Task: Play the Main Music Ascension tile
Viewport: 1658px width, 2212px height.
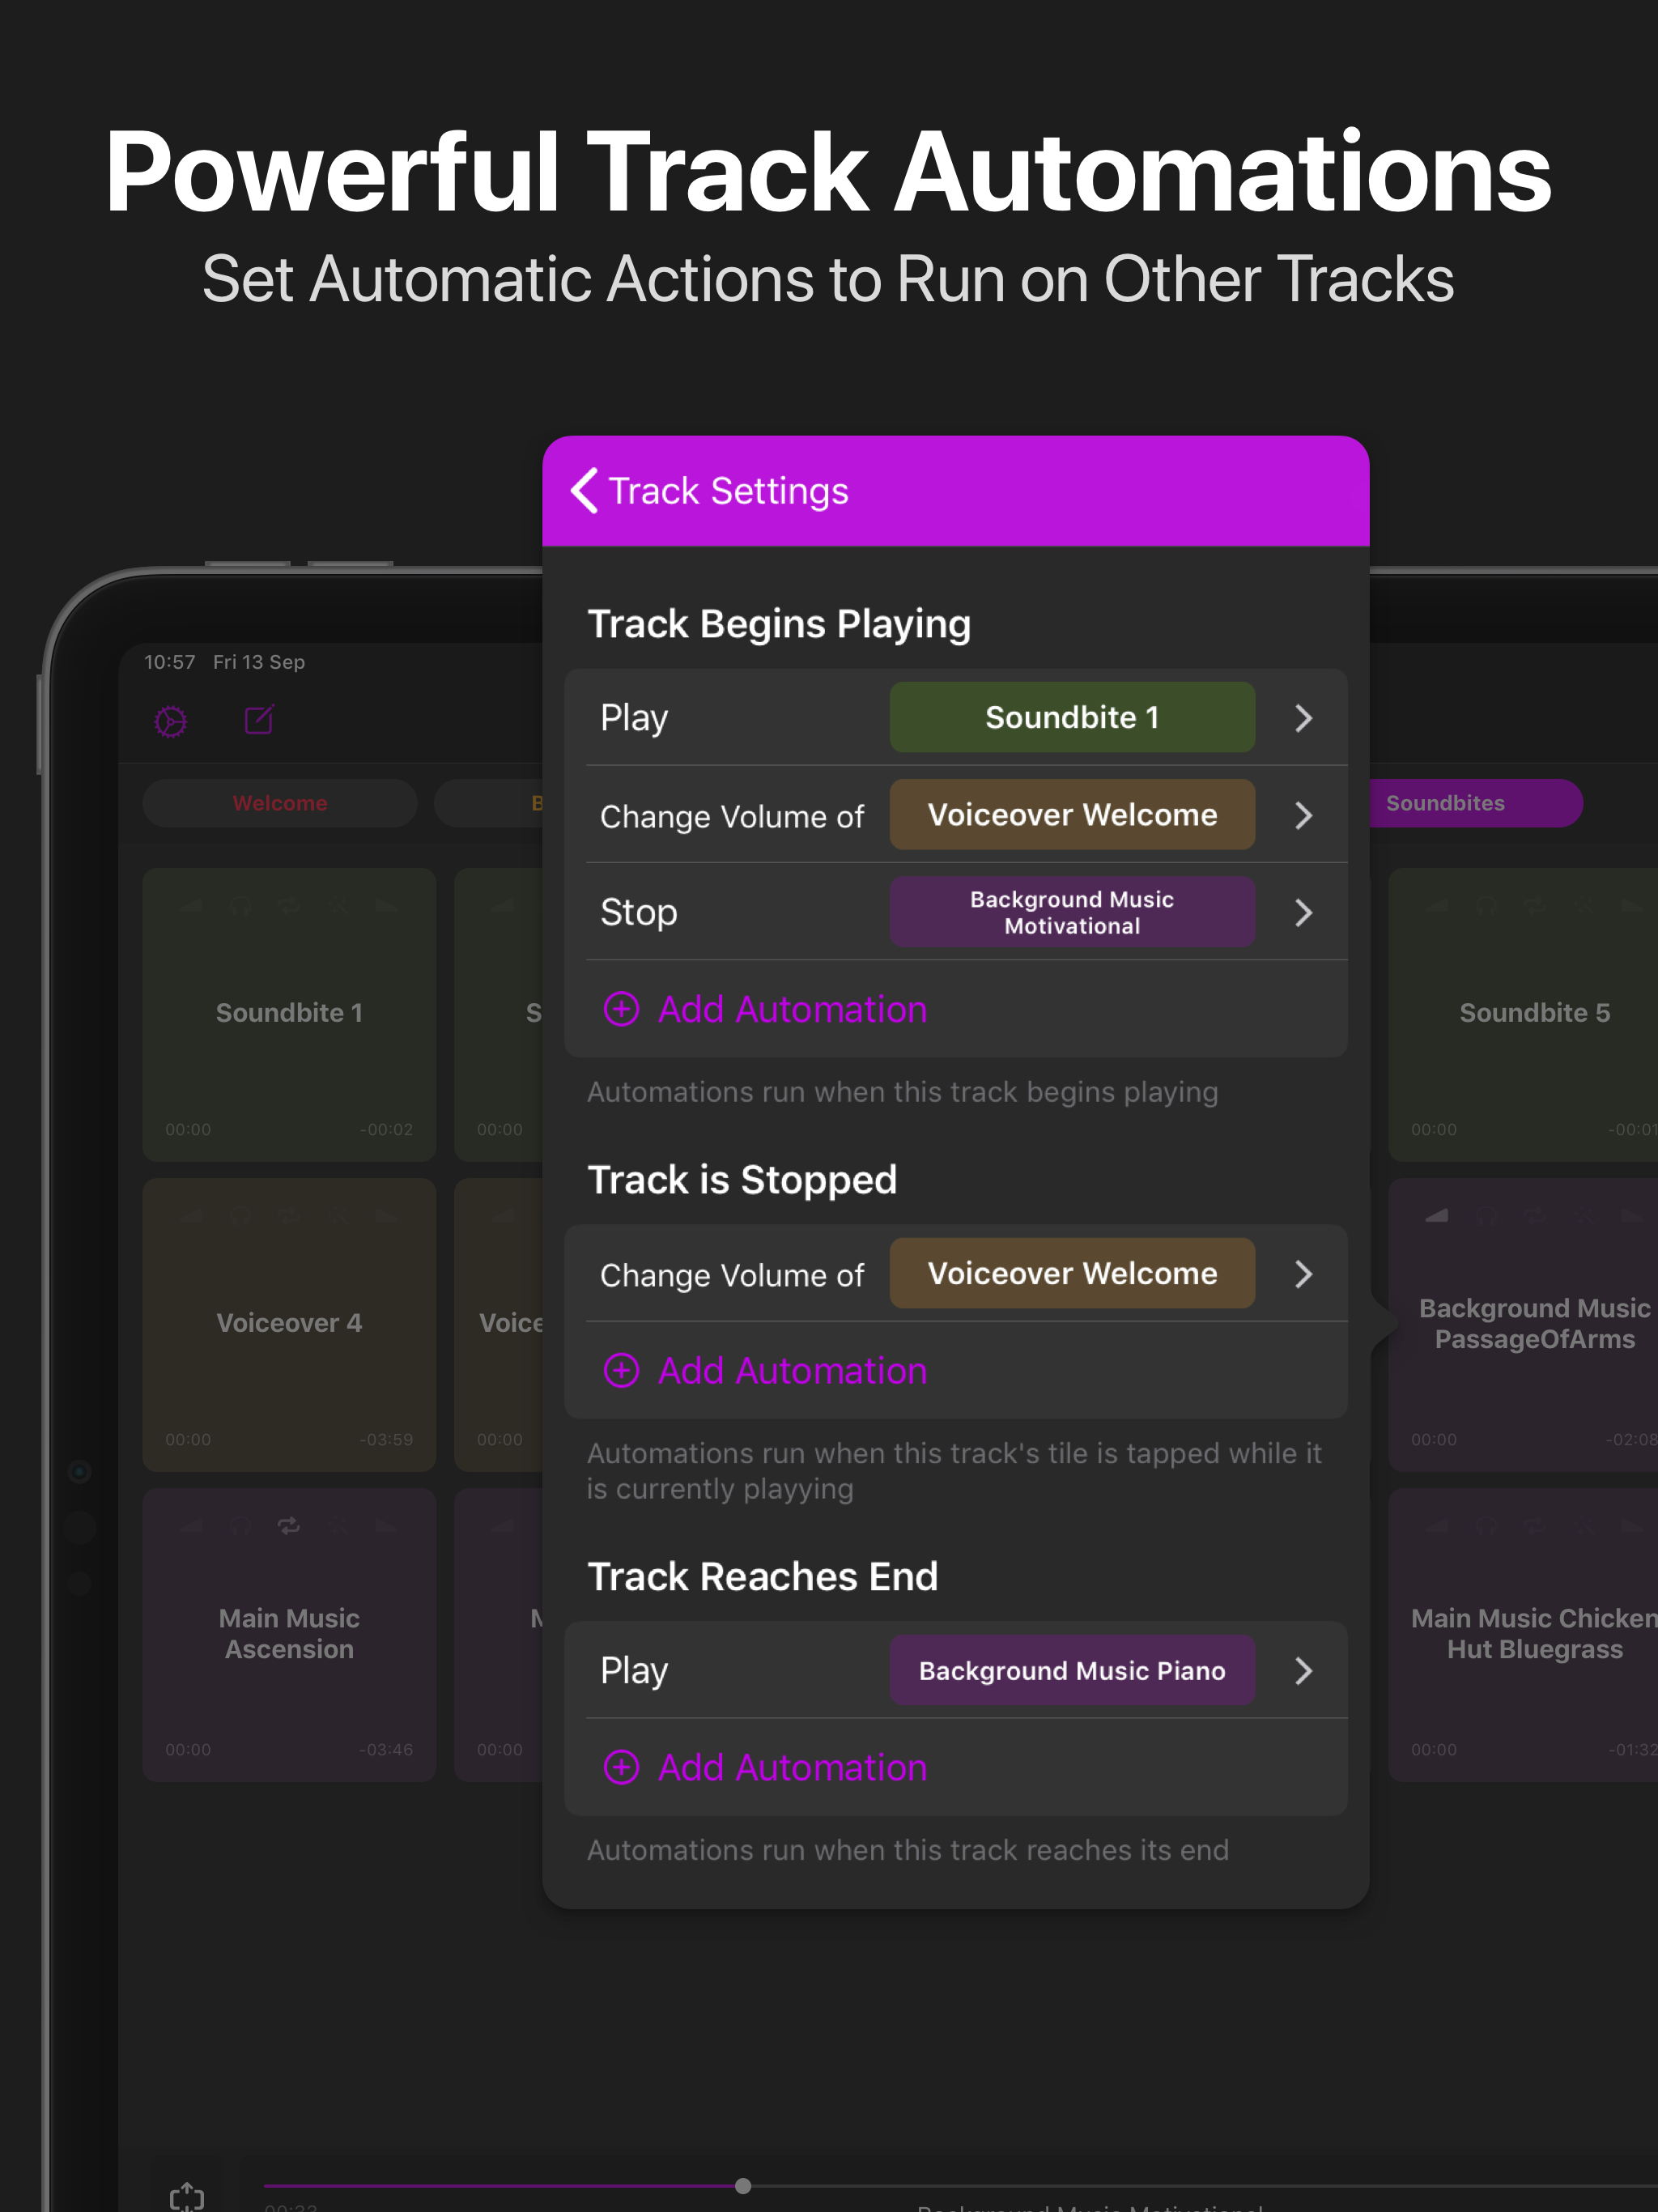Action: click(x=289, y=1634)
